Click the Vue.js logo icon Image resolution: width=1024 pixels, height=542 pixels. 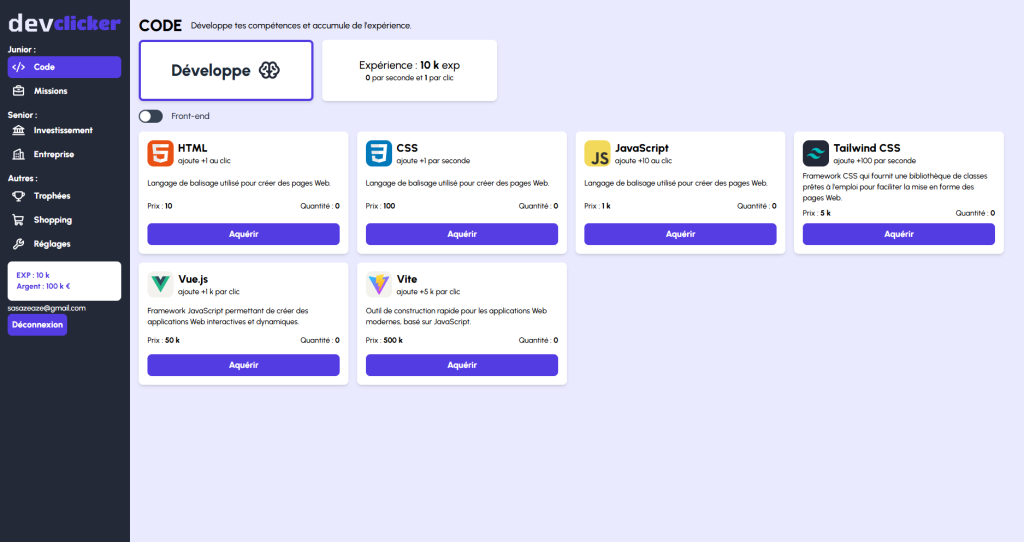point(160,284)
